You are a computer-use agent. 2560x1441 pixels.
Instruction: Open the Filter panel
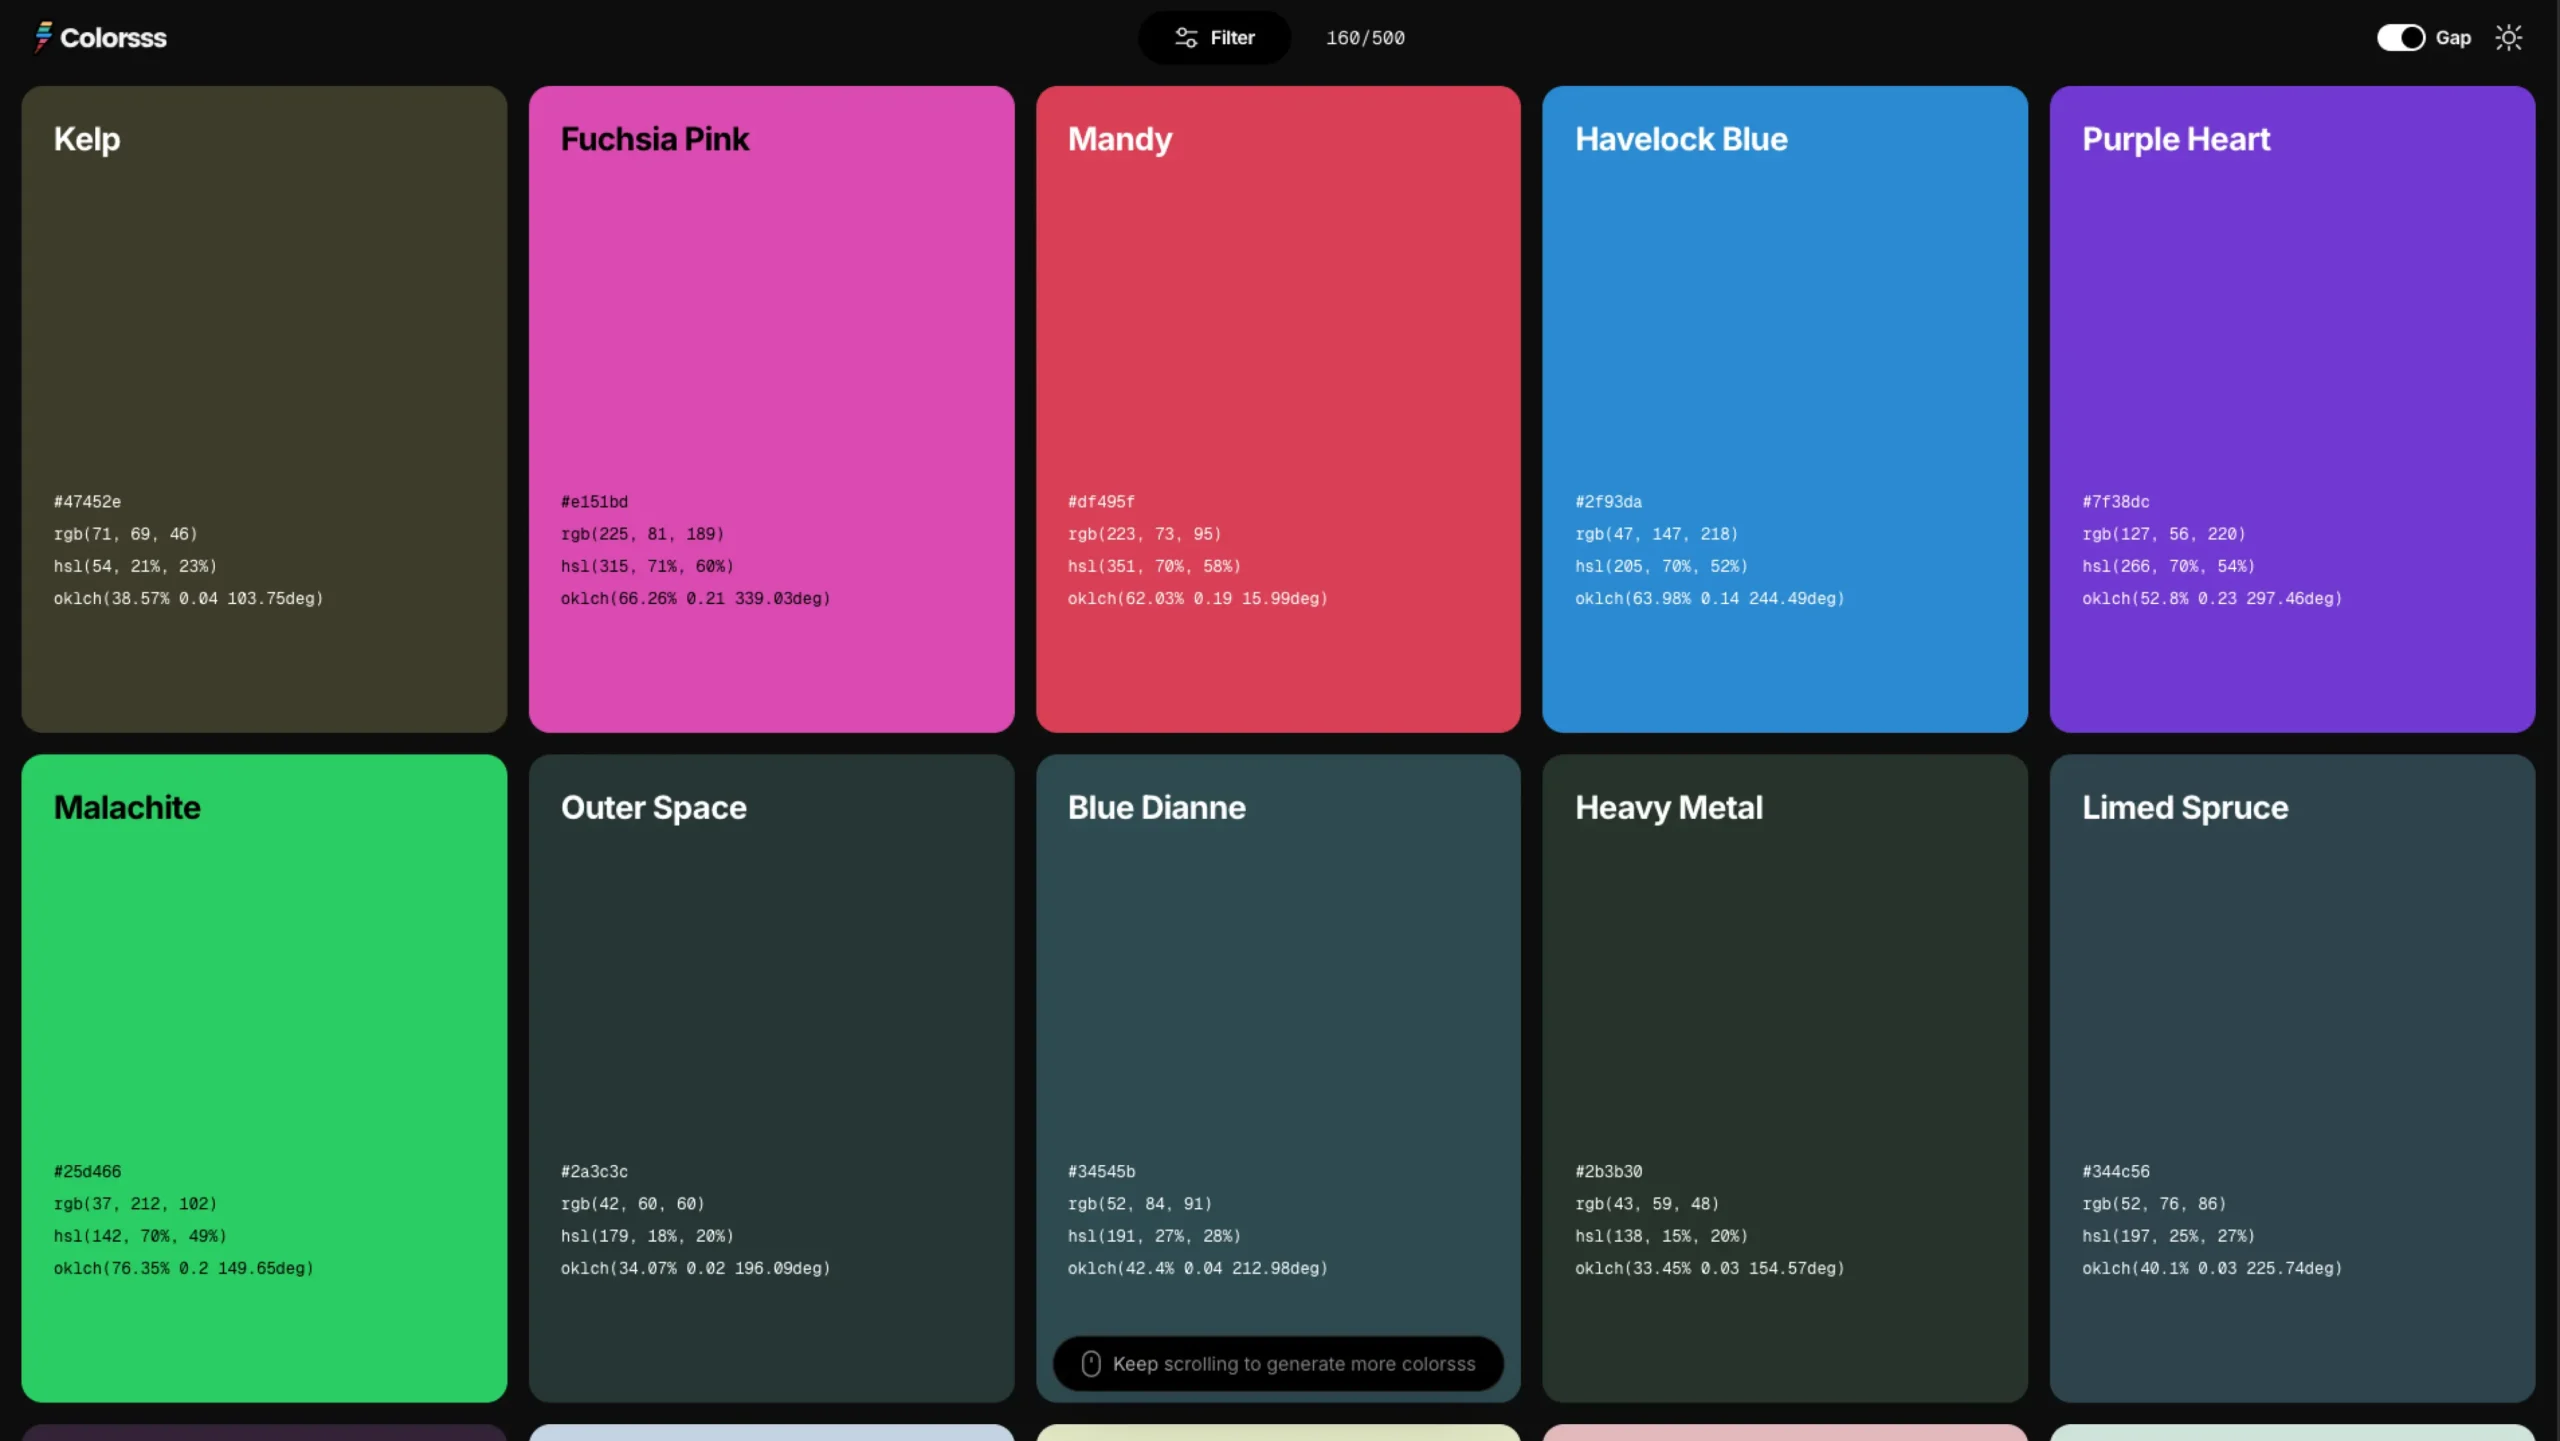click(x=1214, y=37)
